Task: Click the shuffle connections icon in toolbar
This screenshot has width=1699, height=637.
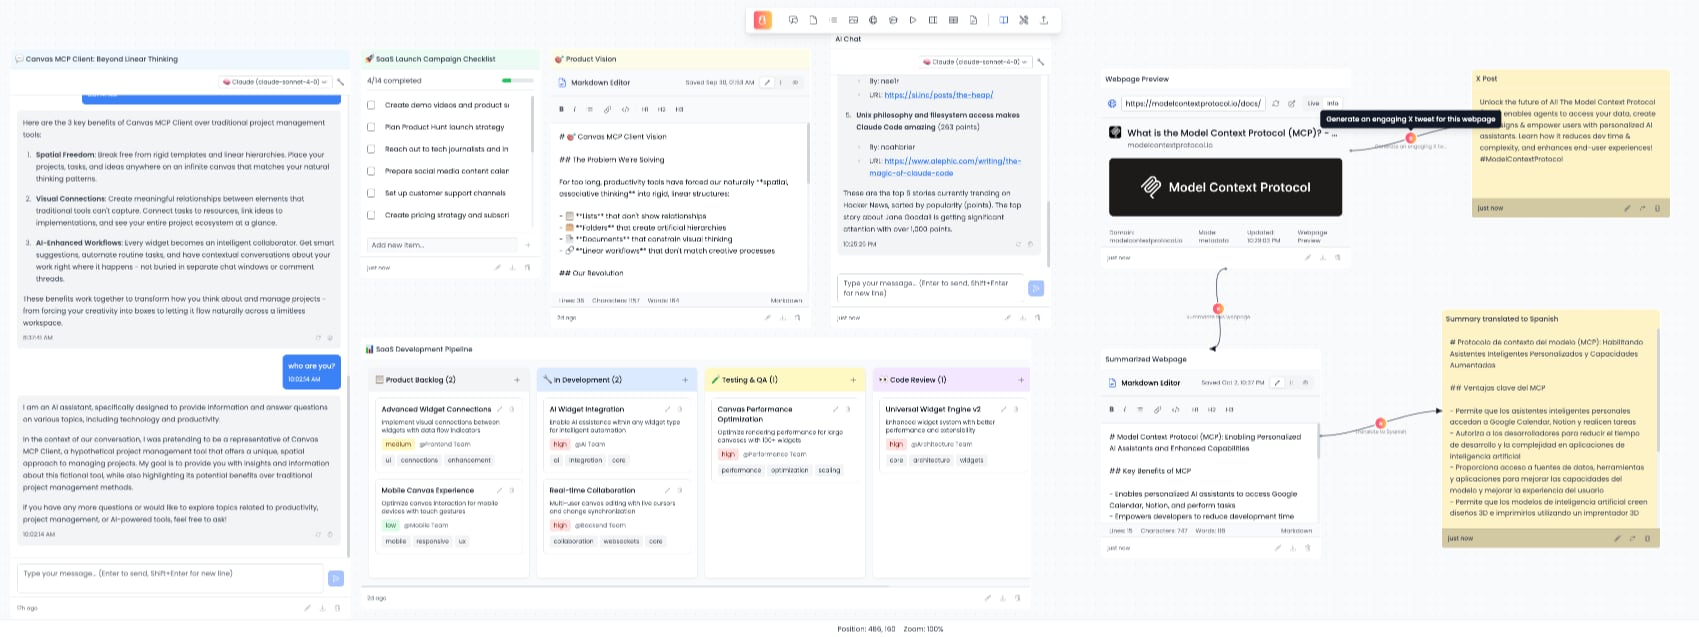Action: tap(1024, 20)
